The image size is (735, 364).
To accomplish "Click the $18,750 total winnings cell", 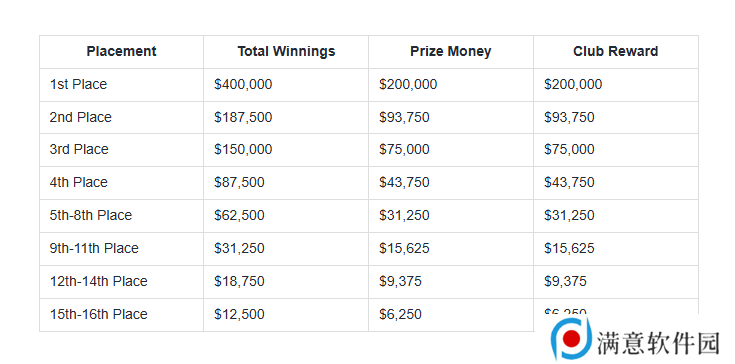I will point(239,281).
